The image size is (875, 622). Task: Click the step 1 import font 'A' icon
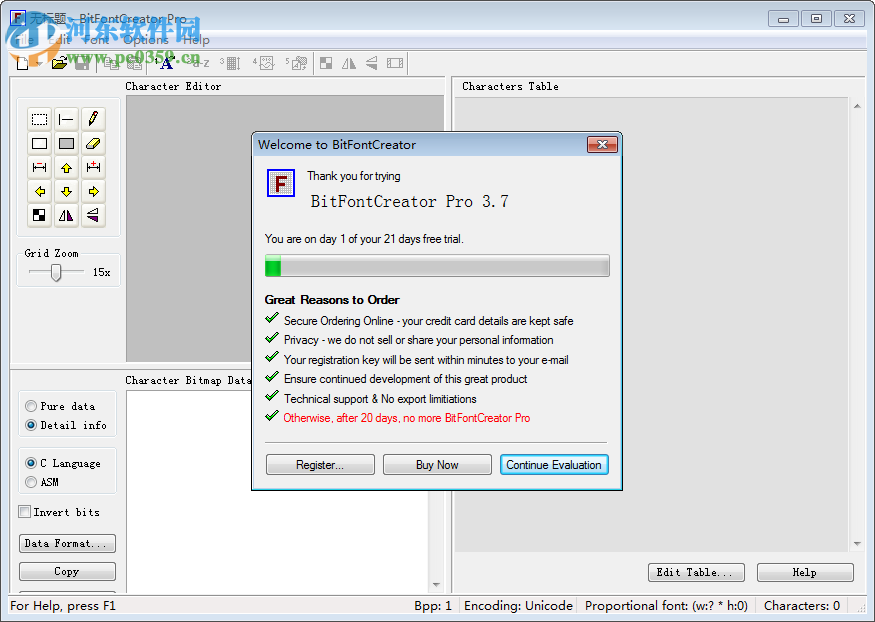coord(166,63)
